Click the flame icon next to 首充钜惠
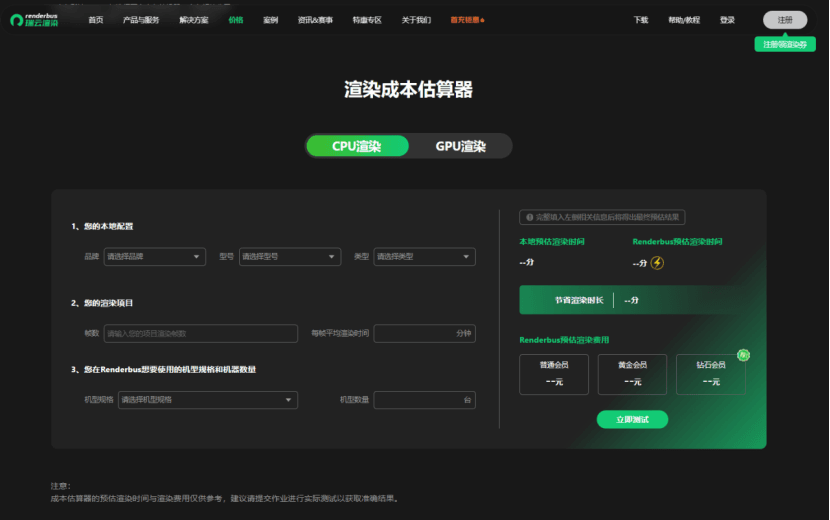Screen dimensions: 830x520 tap(482, 20)
